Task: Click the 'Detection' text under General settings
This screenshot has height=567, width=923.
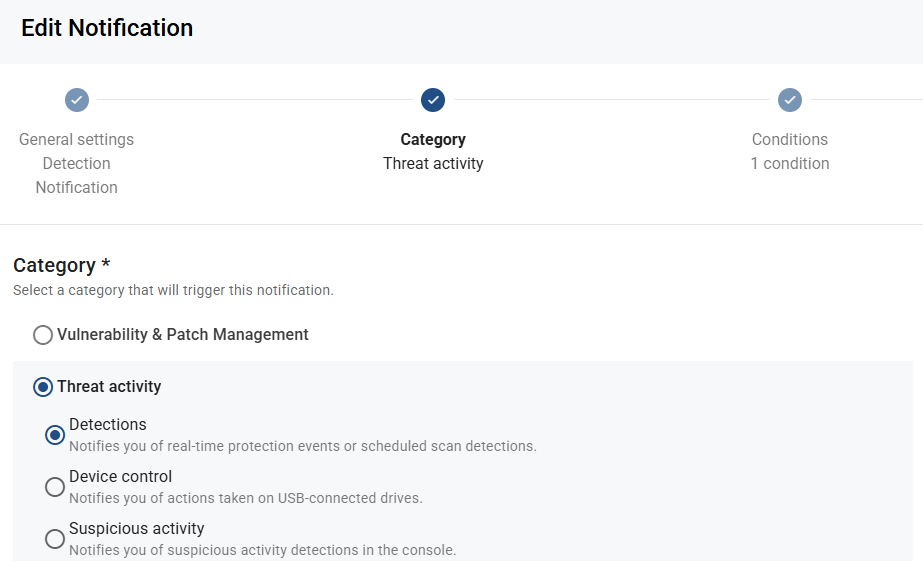Action: click(77, 164)
